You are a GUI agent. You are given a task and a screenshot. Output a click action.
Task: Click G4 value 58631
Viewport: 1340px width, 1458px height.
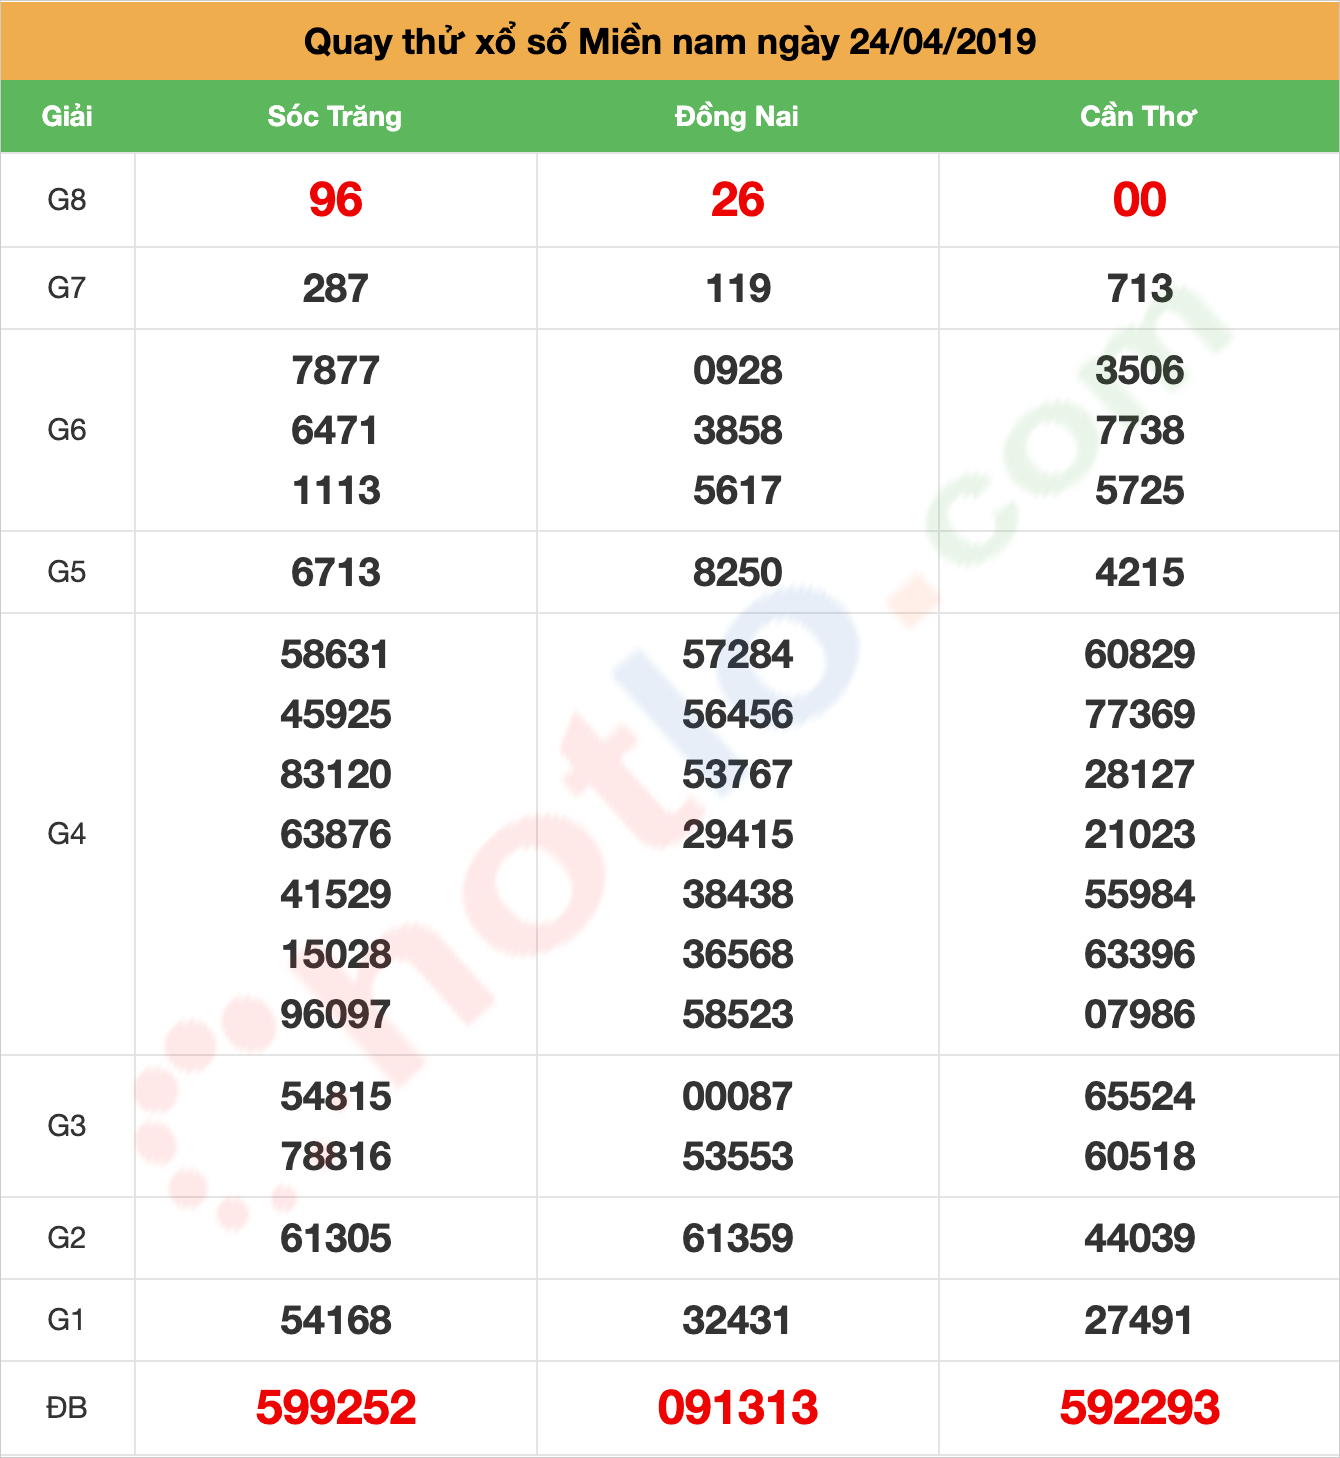point(335,655)
